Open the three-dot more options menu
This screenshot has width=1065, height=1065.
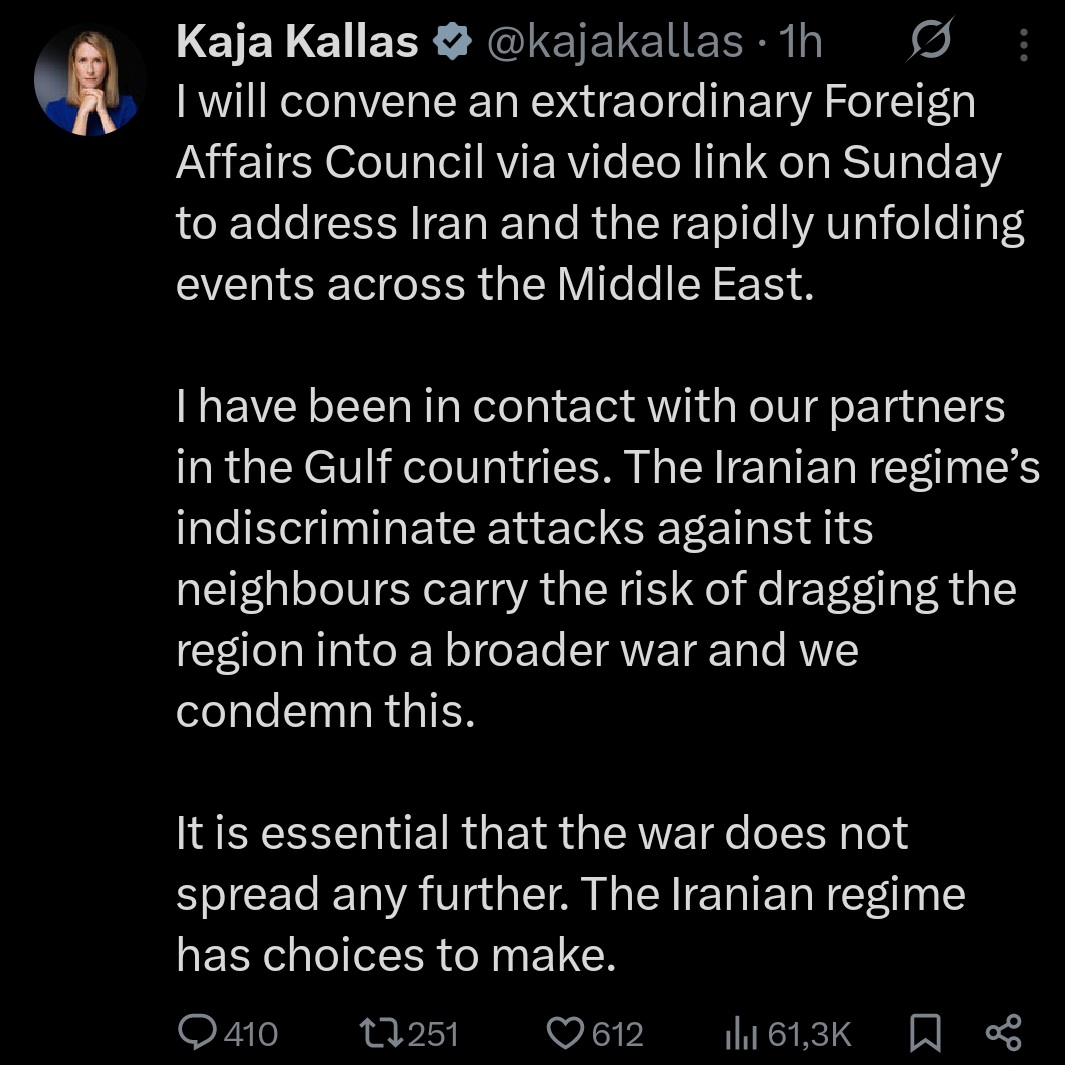tap(1023, 43)
